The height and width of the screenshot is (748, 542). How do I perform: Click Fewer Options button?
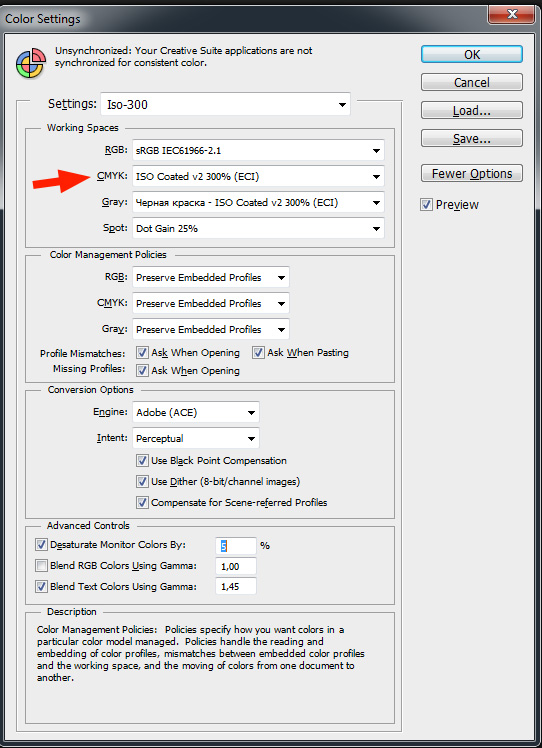click(x=471, y=173)
